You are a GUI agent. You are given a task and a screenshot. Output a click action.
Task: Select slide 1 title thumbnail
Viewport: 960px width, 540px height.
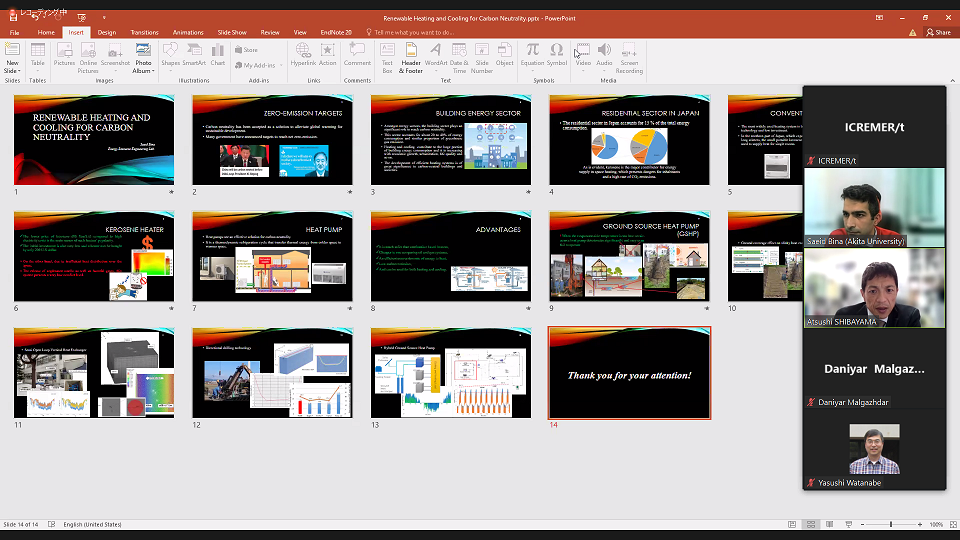[94, 140]
